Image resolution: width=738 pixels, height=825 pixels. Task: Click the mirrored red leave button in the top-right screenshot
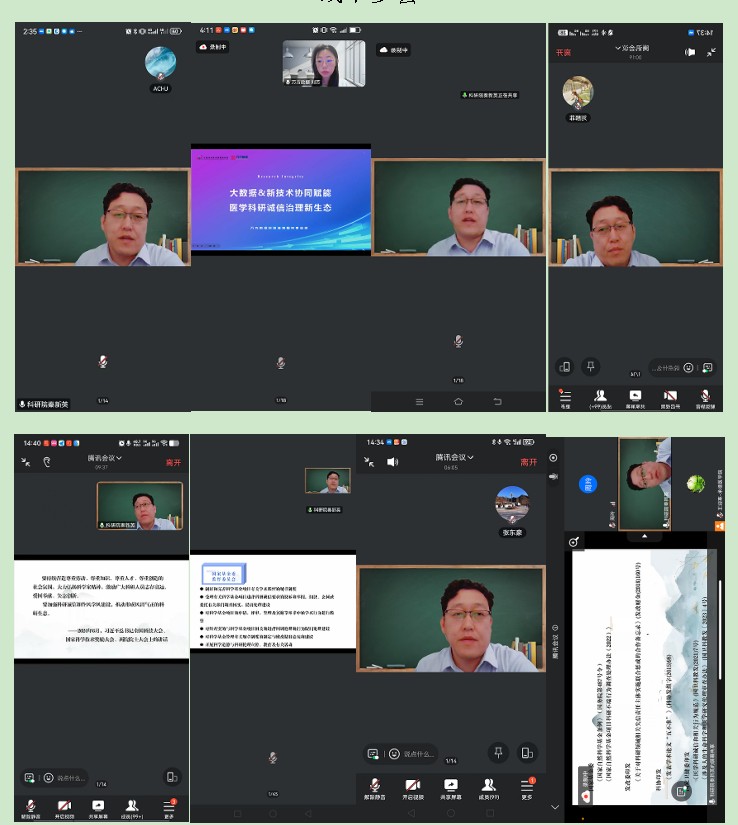[x=563, y=53]
